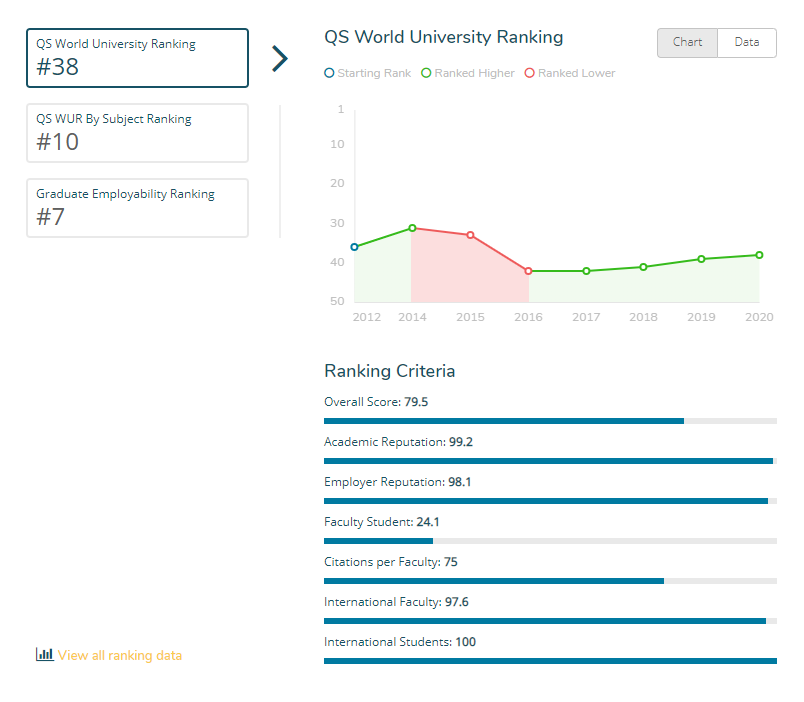Click the 2018 data point on chart
804x702 pixels.
[644, 267]
